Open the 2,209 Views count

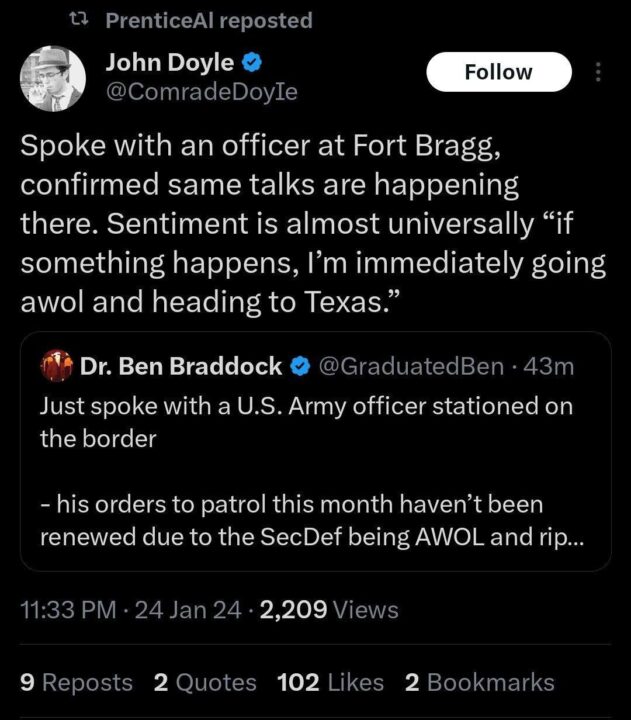(x=329, y=610)
